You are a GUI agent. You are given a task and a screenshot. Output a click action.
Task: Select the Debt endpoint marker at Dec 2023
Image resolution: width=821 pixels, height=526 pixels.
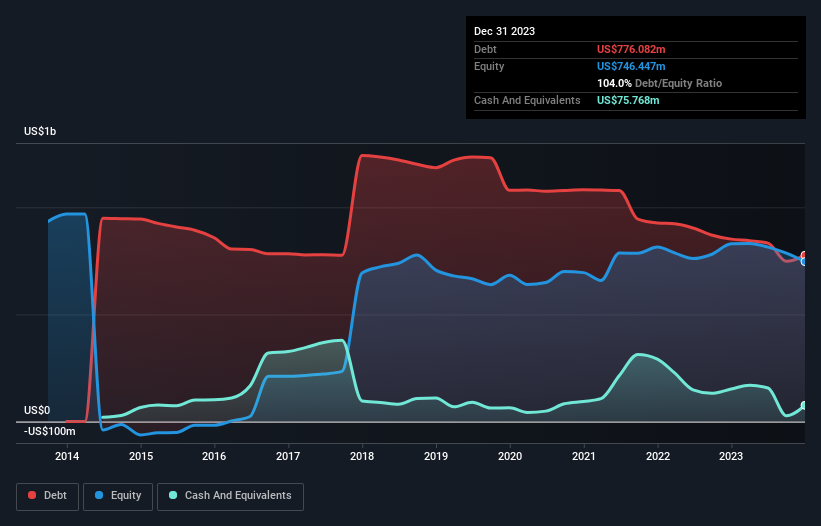click(x=804, y=255)
